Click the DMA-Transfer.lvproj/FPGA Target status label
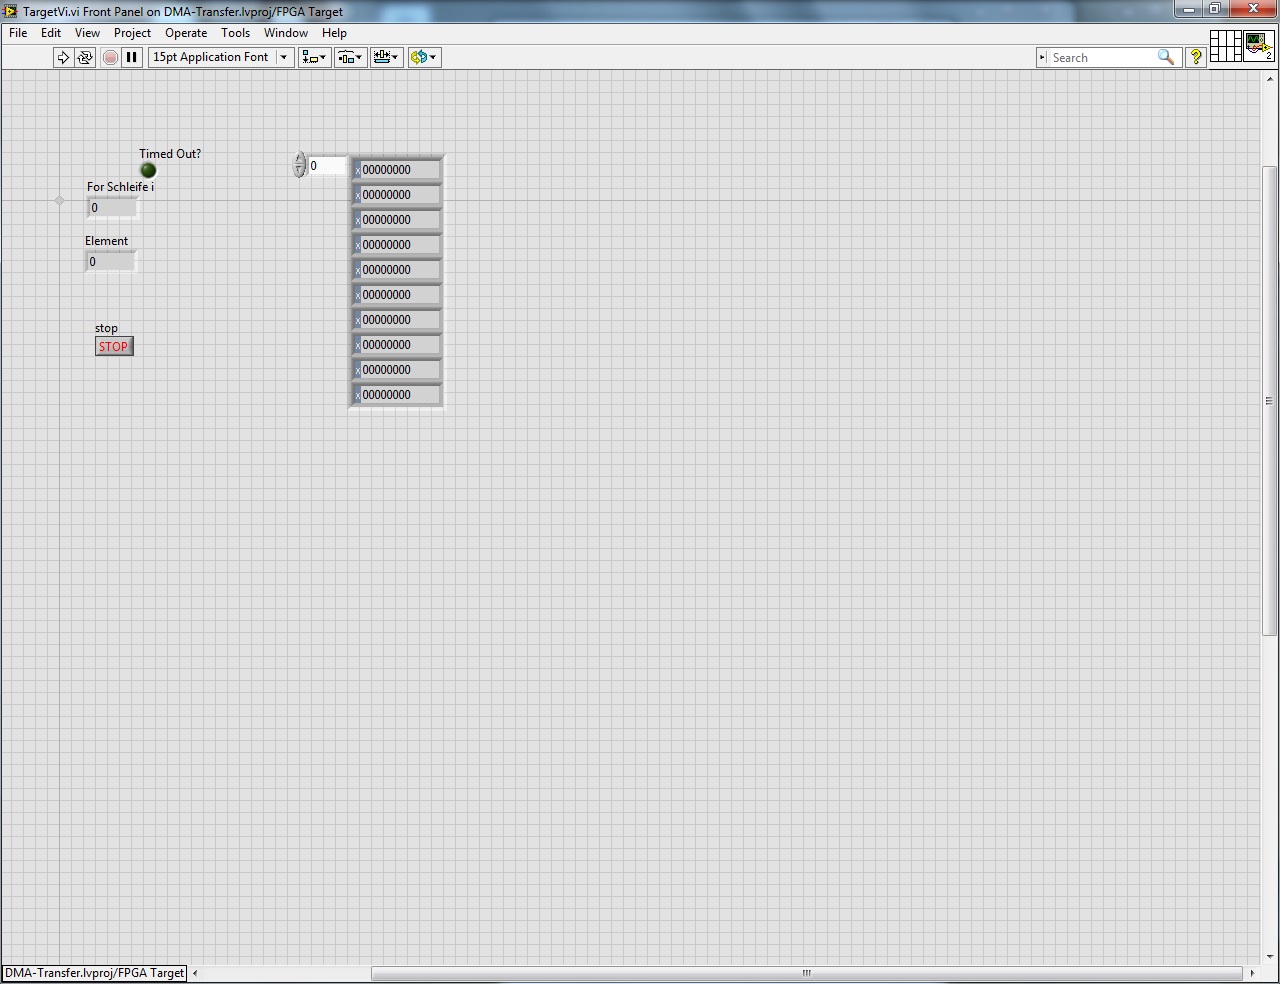The image size is (1280, 984). pyautogui.click(x=94, y=973)
